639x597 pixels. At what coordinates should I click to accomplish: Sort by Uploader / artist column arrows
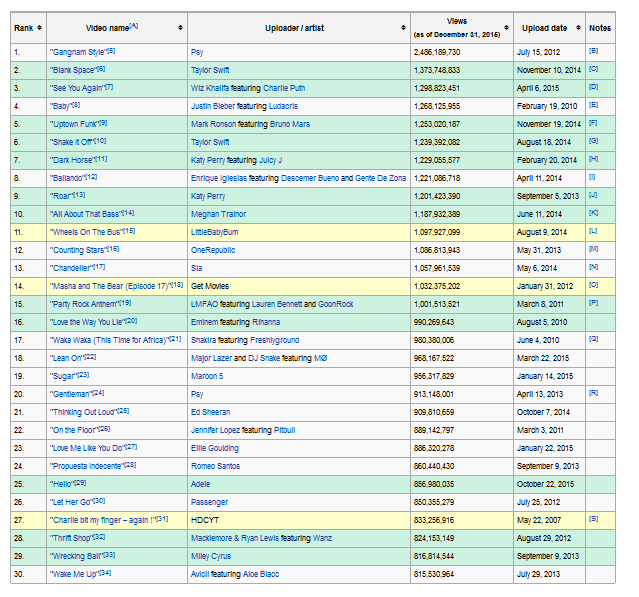403,28
